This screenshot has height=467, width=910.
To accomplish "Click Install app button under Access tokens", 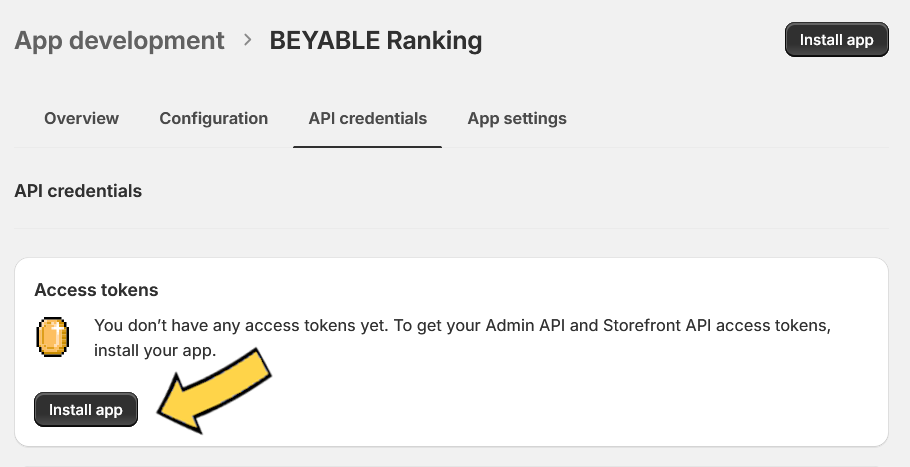I will tap(86, 410).
